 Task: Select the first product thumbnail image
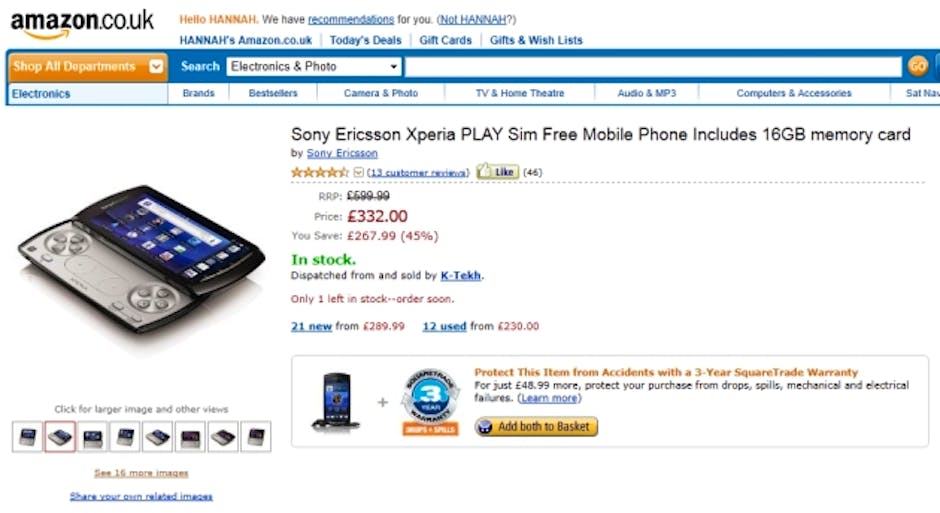[28, 437]
